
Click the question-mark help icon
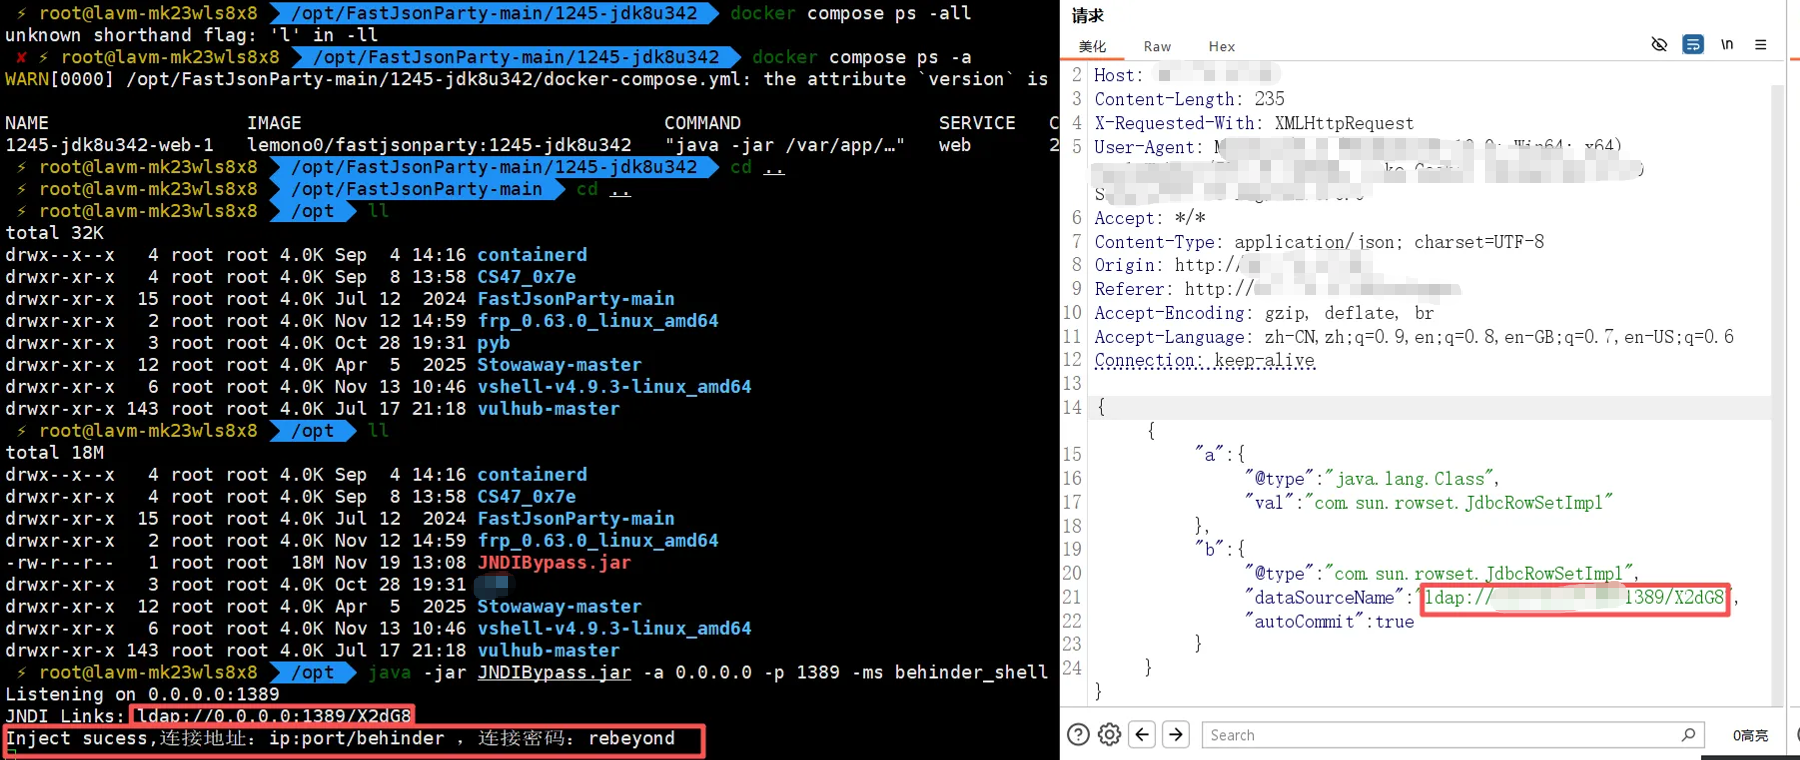tap(1078, 735)
